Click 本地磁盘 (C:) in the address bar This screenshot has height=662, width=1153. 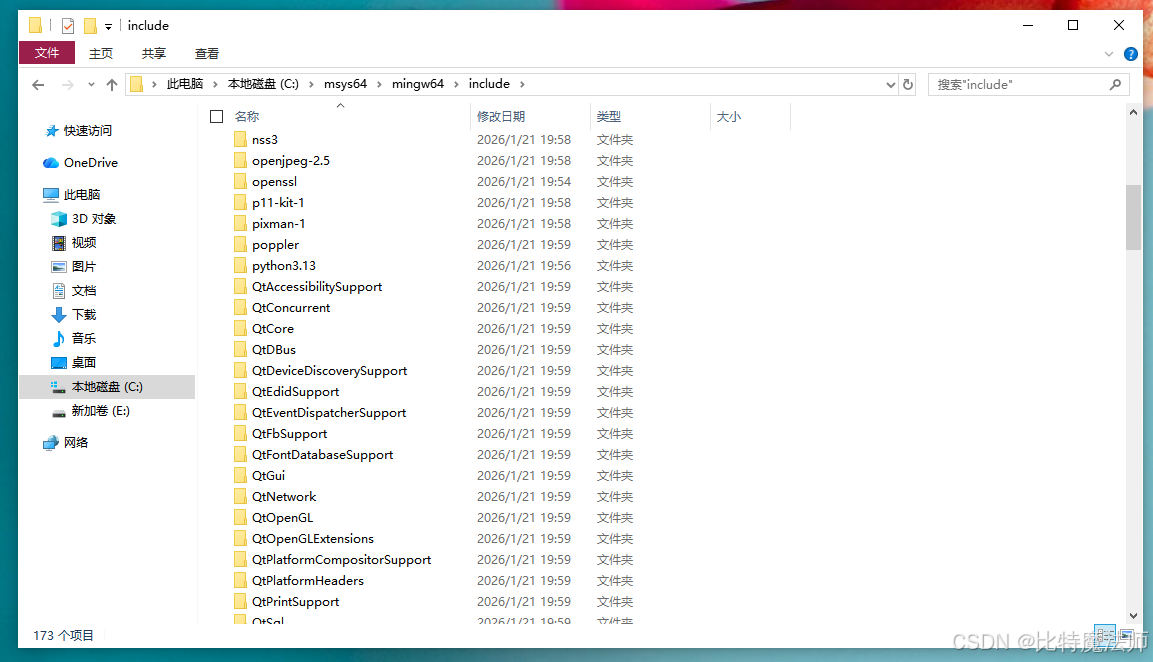pyautogui.click(x=263, y=84)
